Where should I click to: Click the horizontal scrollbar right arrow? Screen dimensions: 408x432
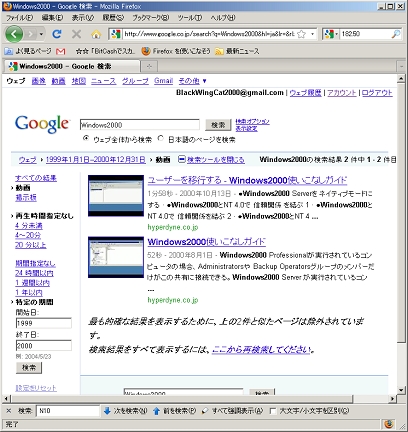coord(392,398)
